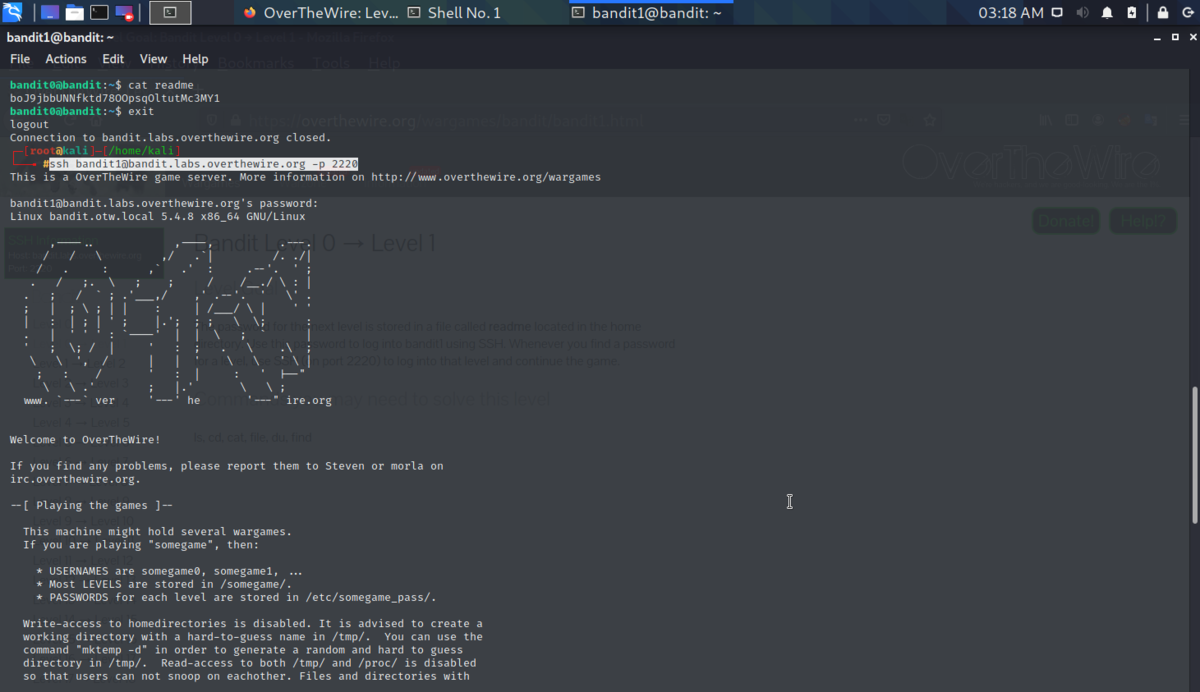Click '--[ Playing the games ]--' heading
Image resolution: width=1200 pixels, height=692 pixels.
(91, 505)
